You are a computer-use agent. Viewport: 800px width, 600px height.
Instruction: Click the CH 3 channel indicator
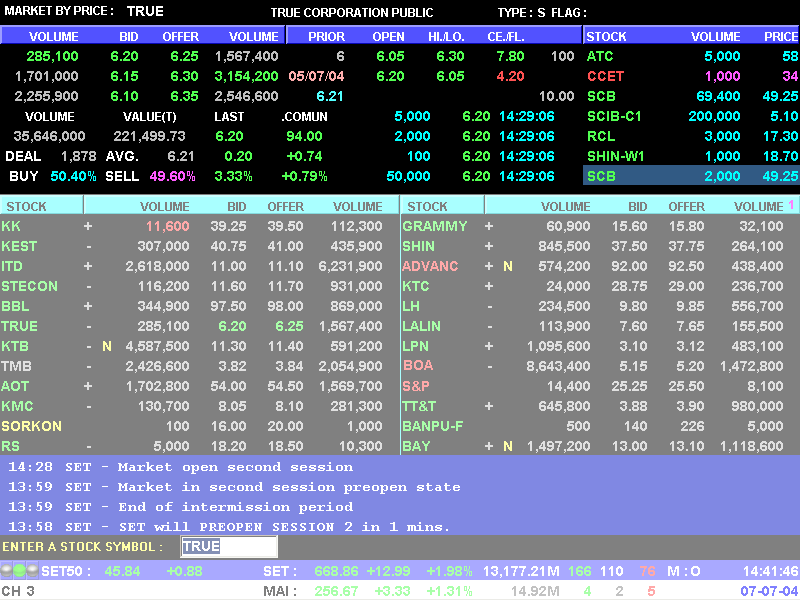[x=18, y=591]
